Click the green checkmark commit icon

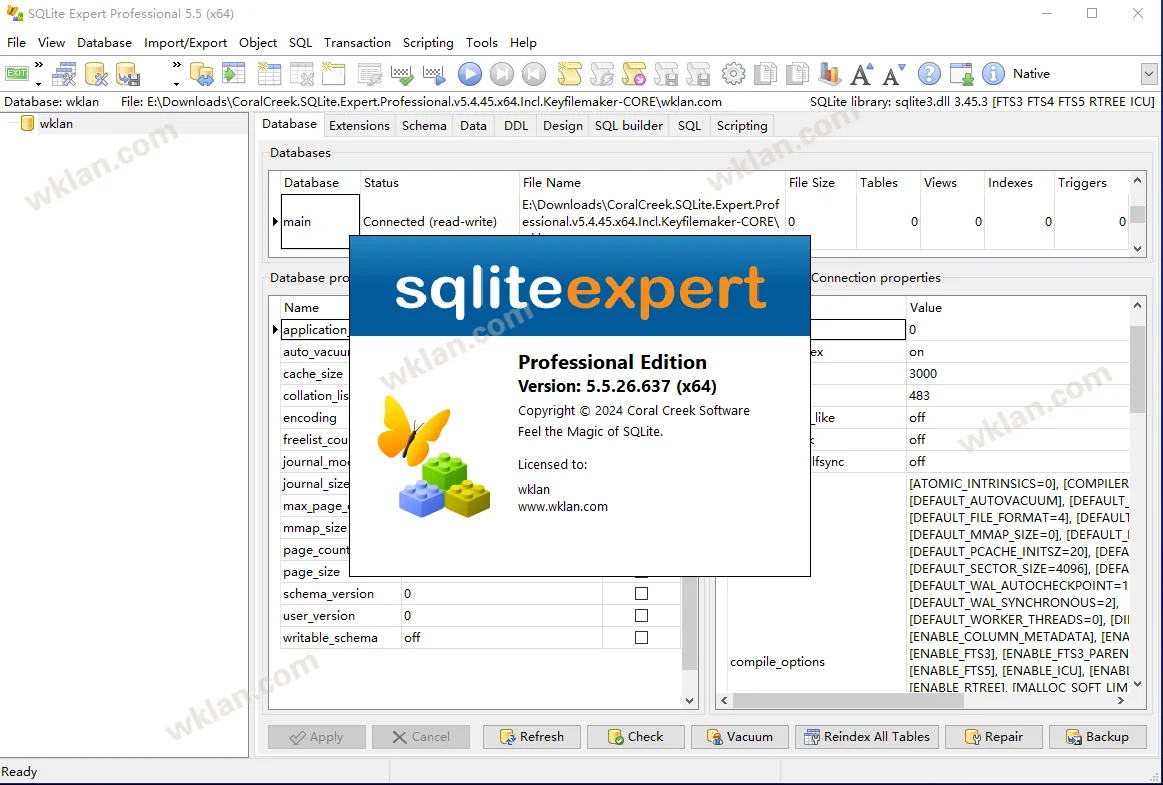point(401,73)
